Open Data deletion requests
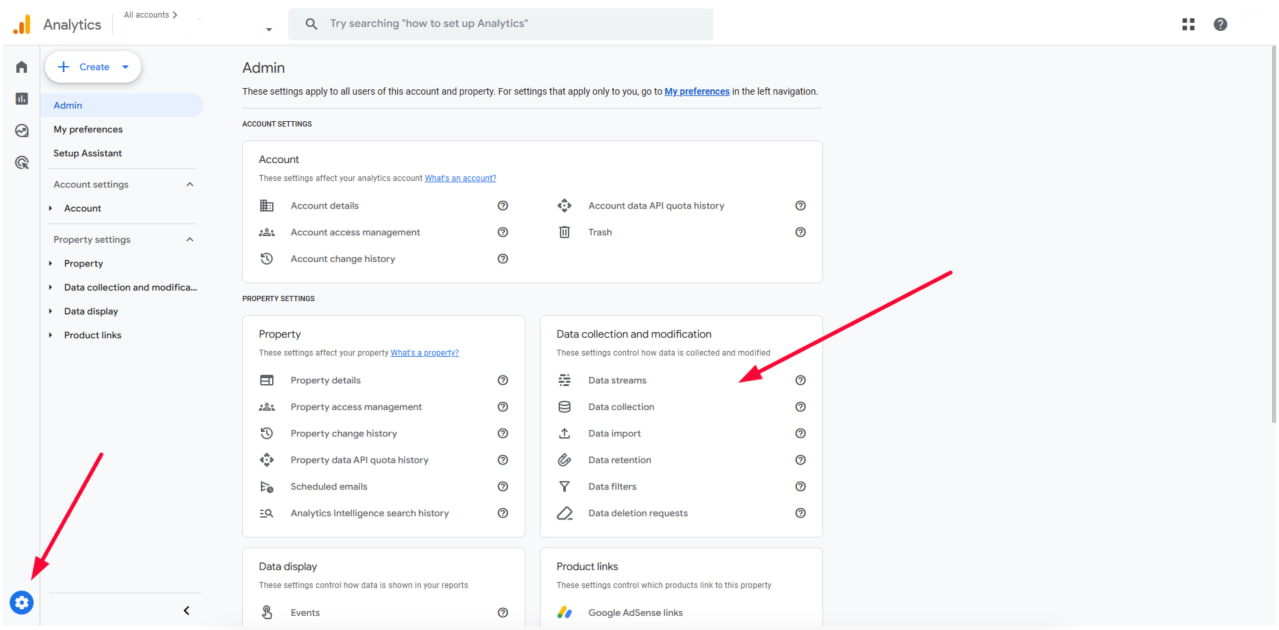1279x630 pixels. pos(638,513)
